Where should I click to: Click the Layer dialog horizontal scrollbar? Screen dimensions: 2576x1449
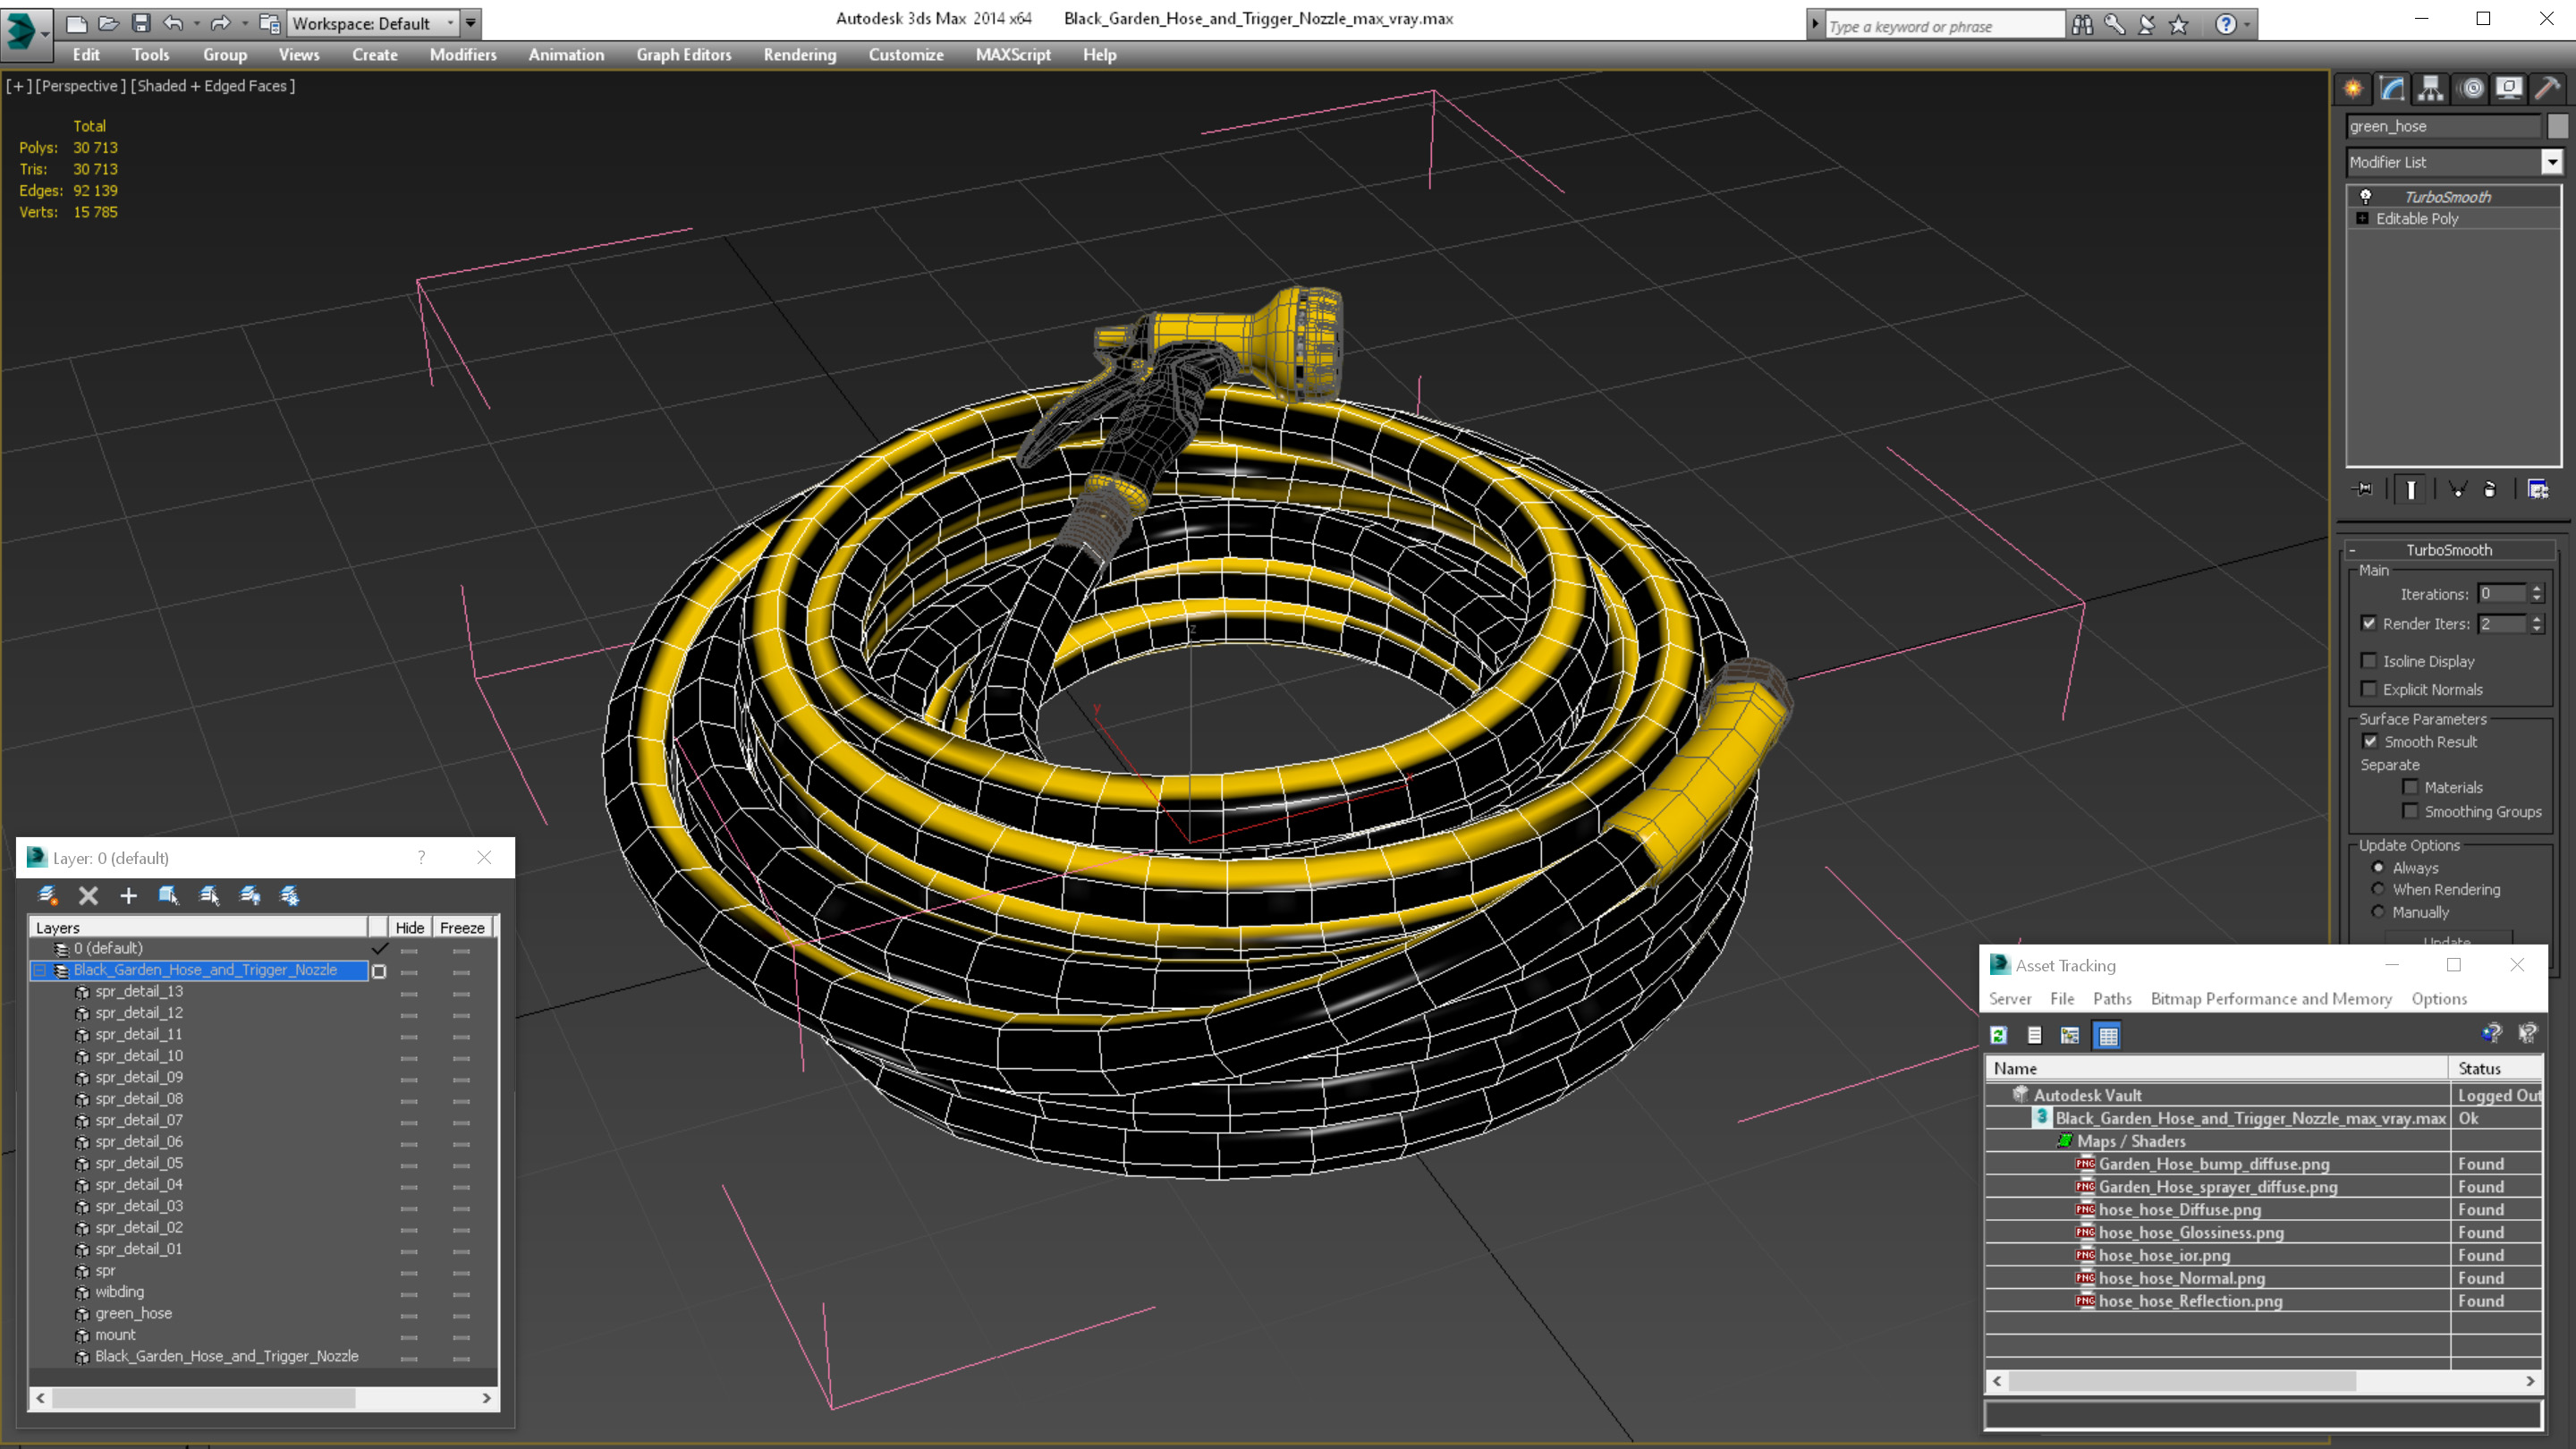pos(263,1398)
